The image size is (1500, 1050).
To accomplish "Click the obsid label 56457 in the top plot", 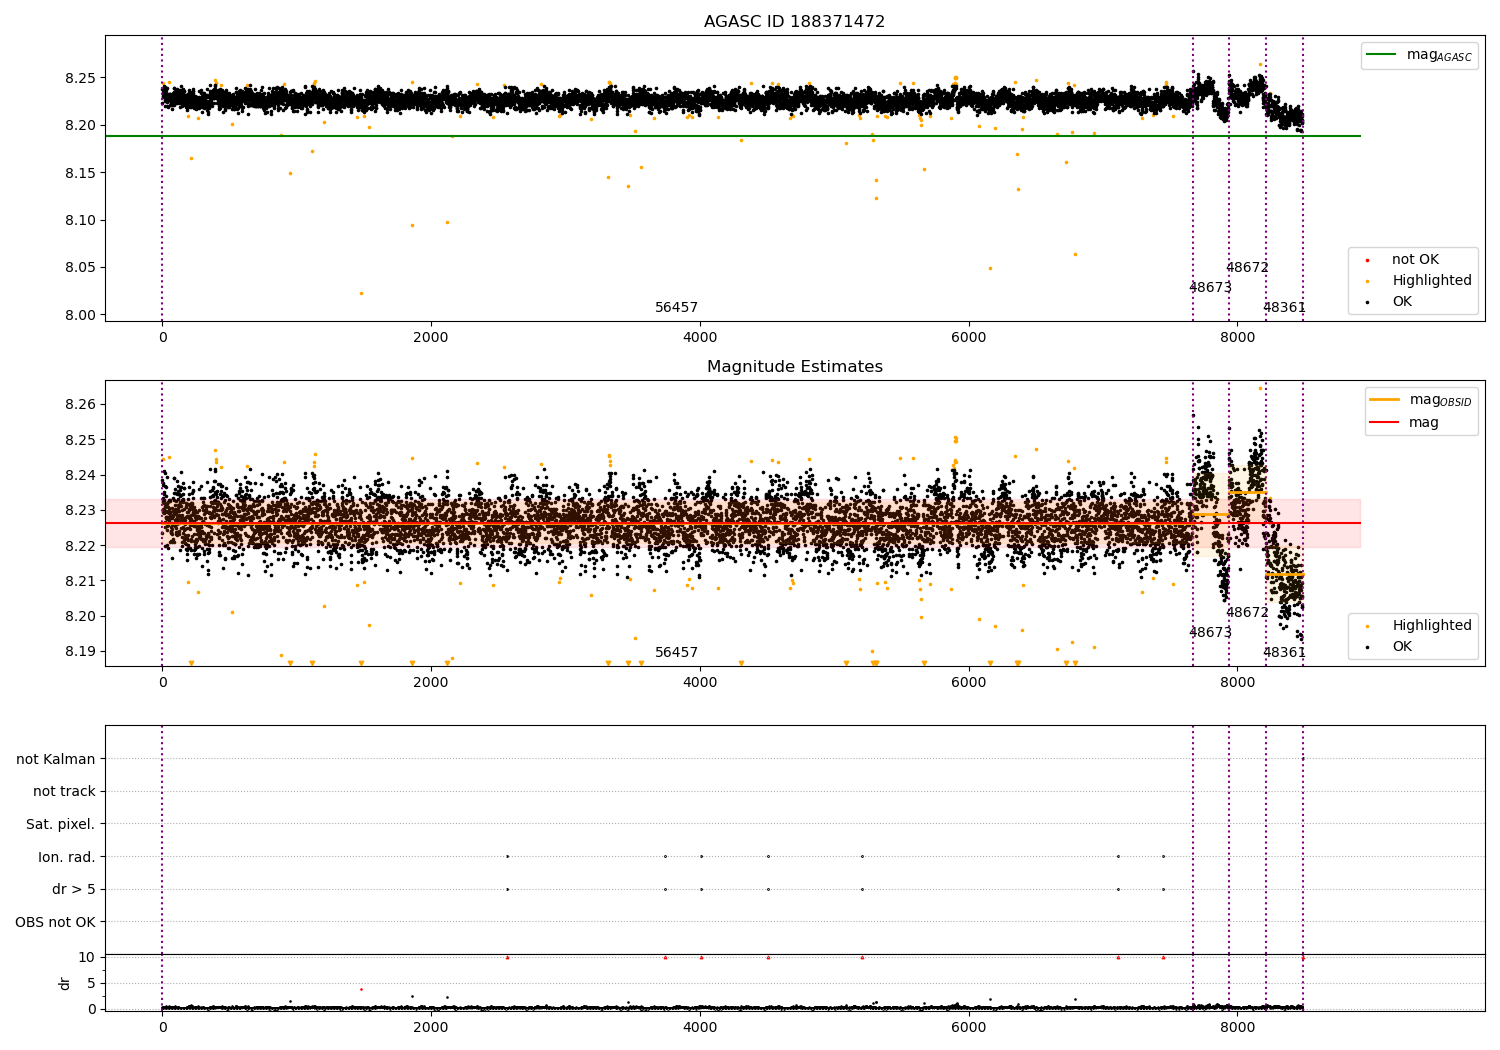I will coord(676,307).
